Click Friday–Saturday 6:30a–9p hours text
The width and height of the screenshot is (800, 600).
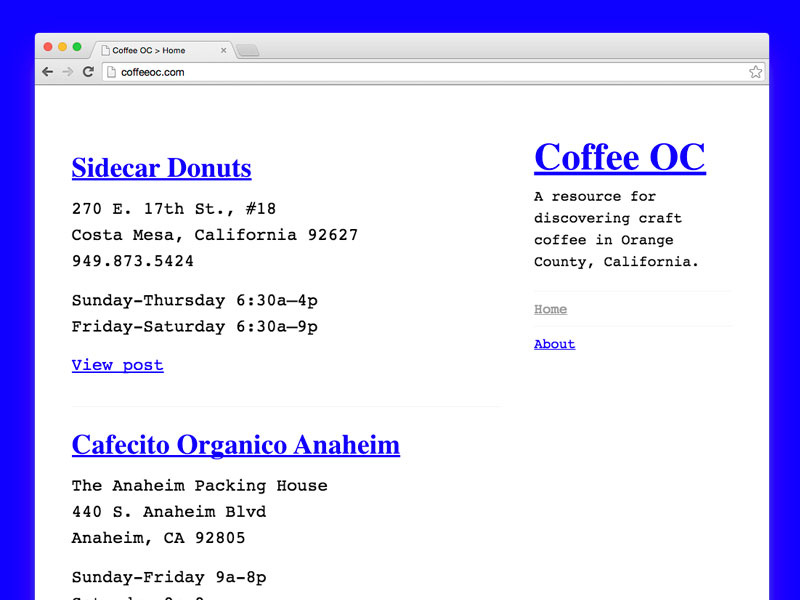click(x=194, y=326)
